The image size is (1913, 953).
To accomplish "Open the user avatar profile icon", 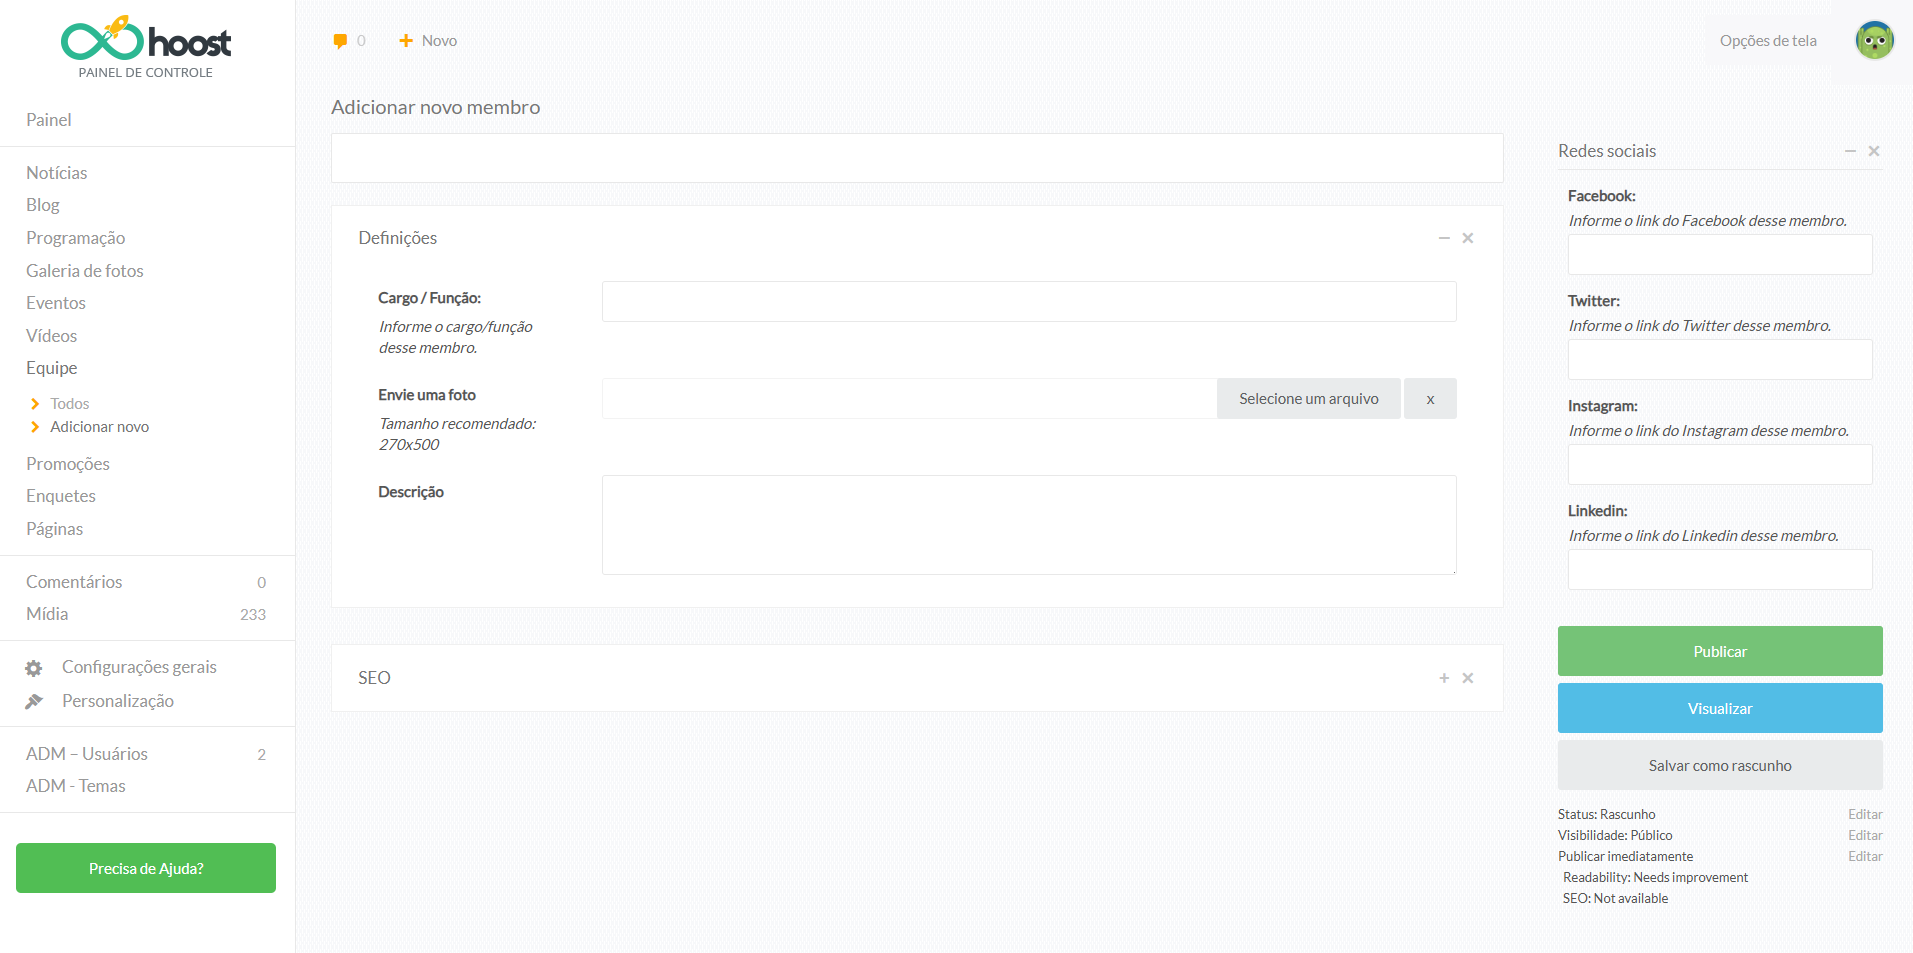I will (x=1874, y=41).
